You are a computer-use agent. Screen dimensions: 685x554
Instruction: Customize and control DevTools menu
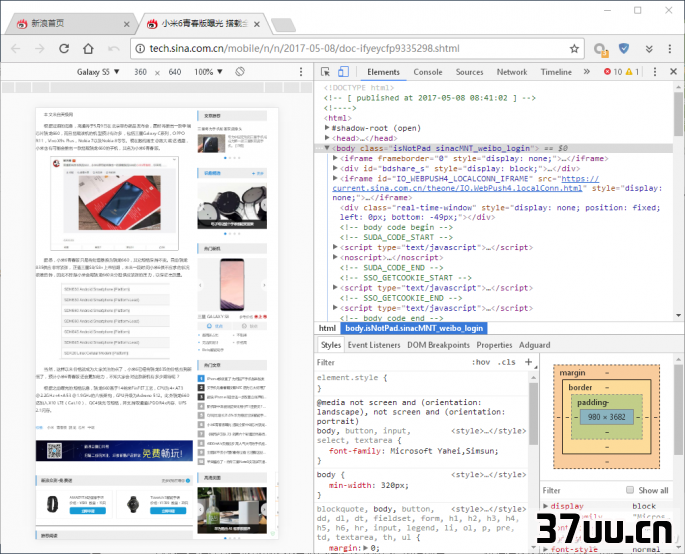click(654, 72)
